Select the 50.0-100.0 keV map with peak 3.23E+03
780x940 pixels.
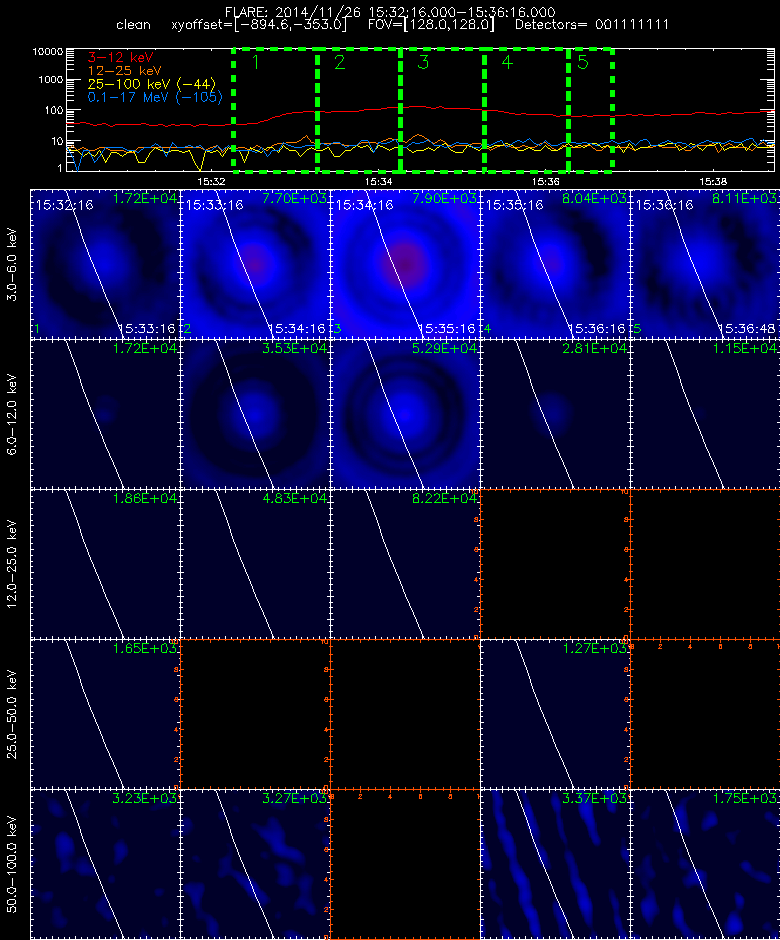(x=105, y=864)
